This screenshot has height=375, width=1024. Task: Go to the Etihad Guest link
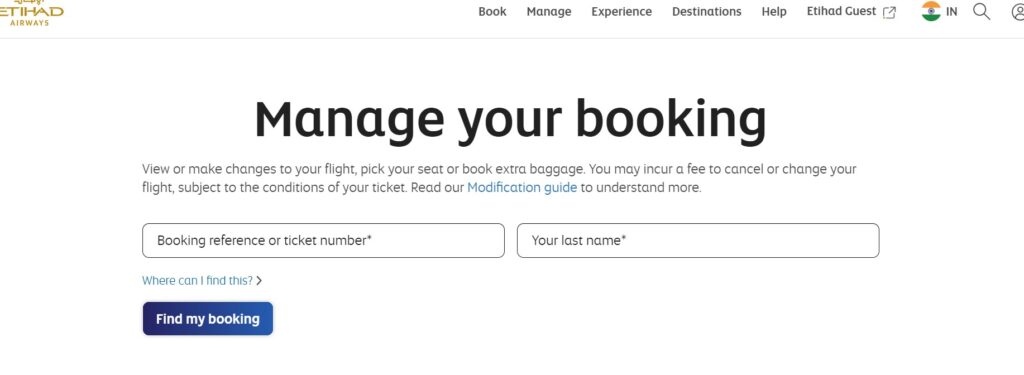coord(841,11)
